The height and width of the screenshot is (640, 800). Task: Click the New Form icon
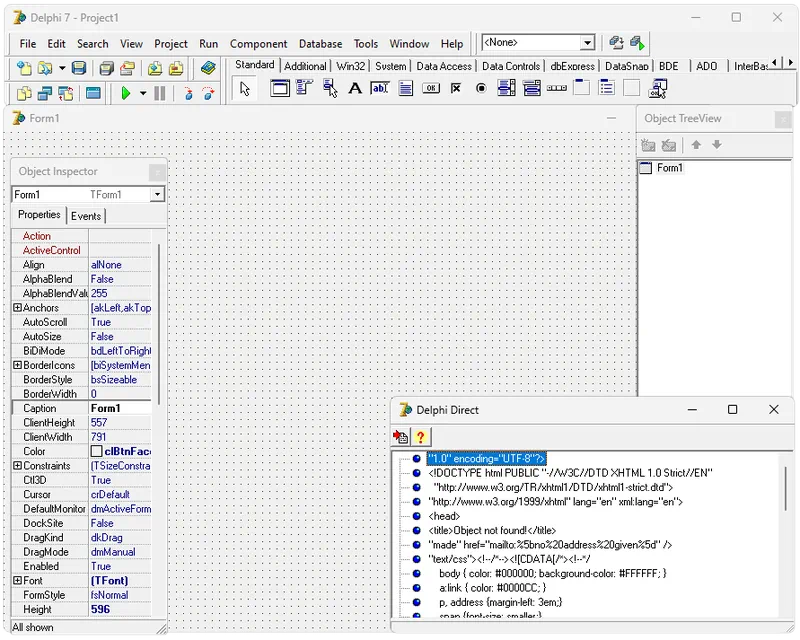(93, 93)
